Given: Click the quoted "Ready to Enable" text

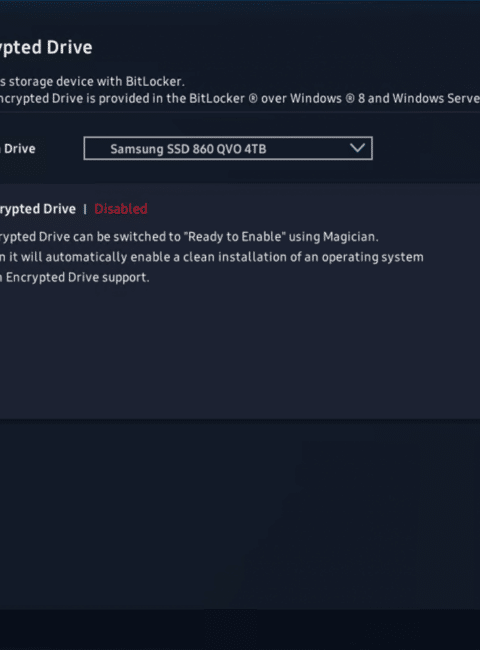Looking at the screenshot, I should point(235,237).
